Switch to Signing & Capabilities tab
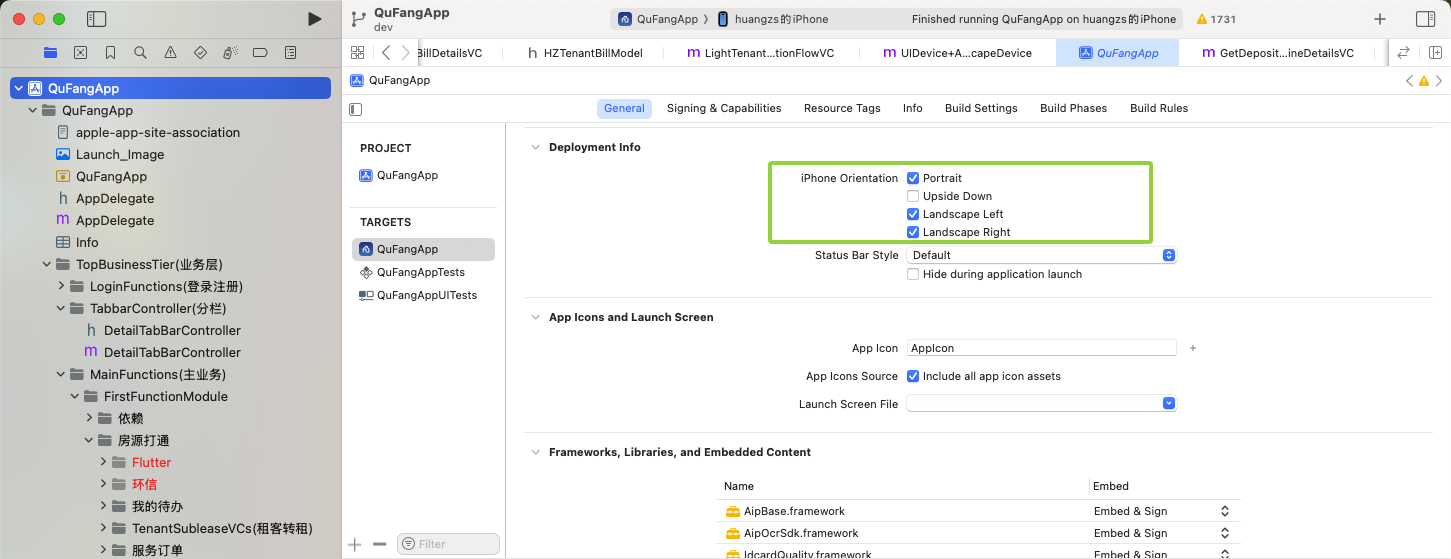 click(724, 108)
